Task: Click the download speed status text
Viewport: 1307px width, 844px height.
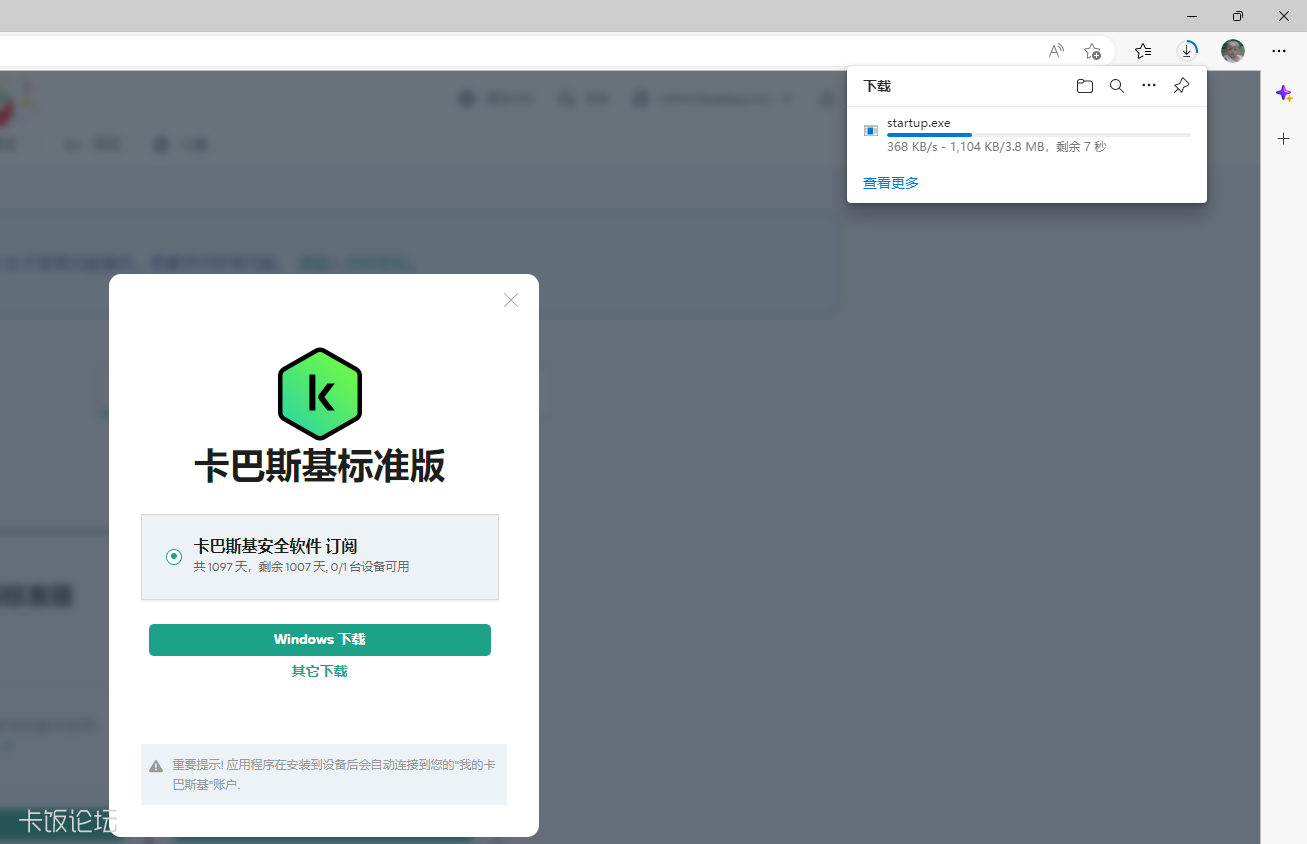Action: tap(996, 147)
